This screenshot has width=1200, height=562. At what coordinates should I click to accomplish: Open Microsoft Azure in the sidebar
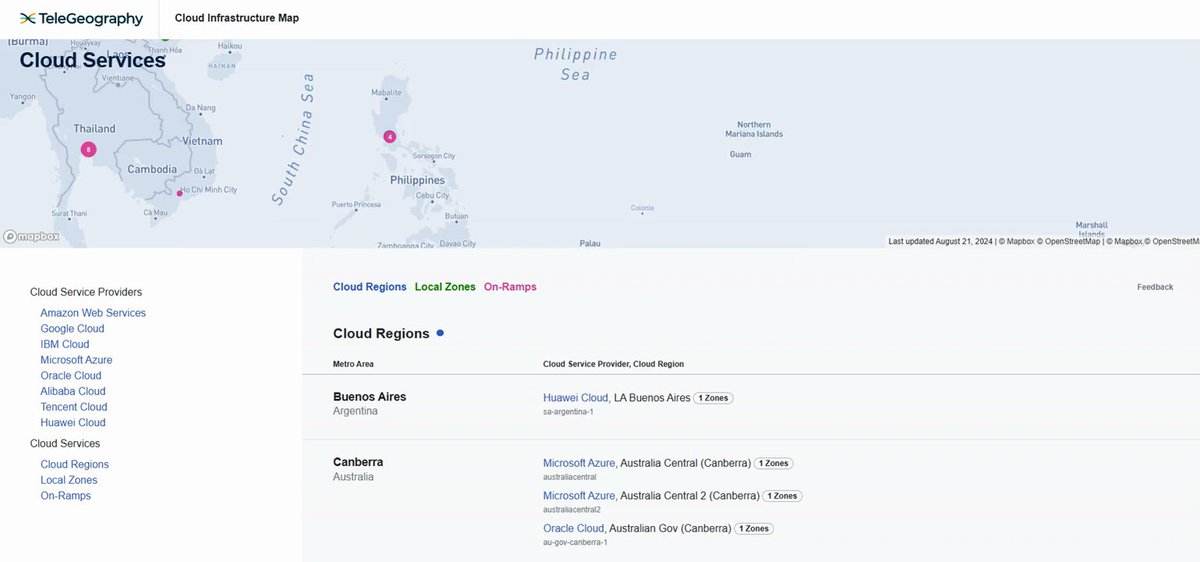click(x=76, y=360)
